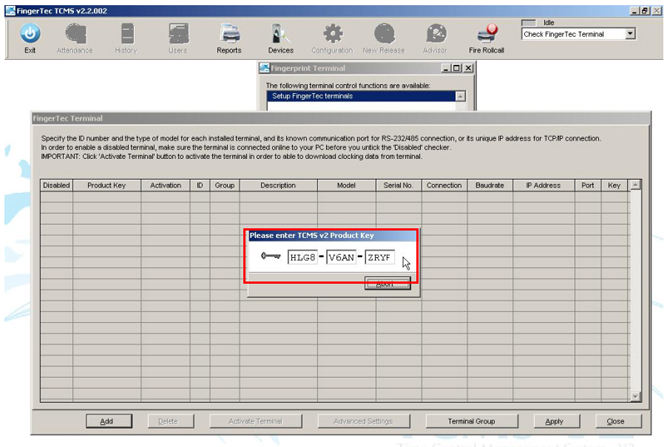Image resolution: width=670 pixels, height=447 pixels.
Task: Click the Abort button in key dialog
Action: click(x=388, y=284)
